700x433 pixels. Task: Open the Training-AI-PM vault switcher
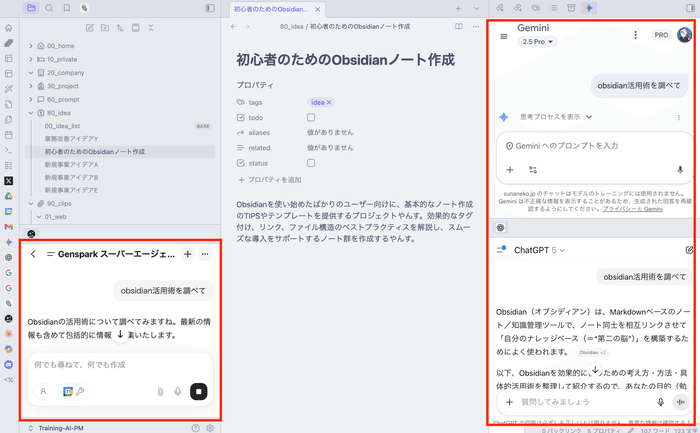[56, 428]
